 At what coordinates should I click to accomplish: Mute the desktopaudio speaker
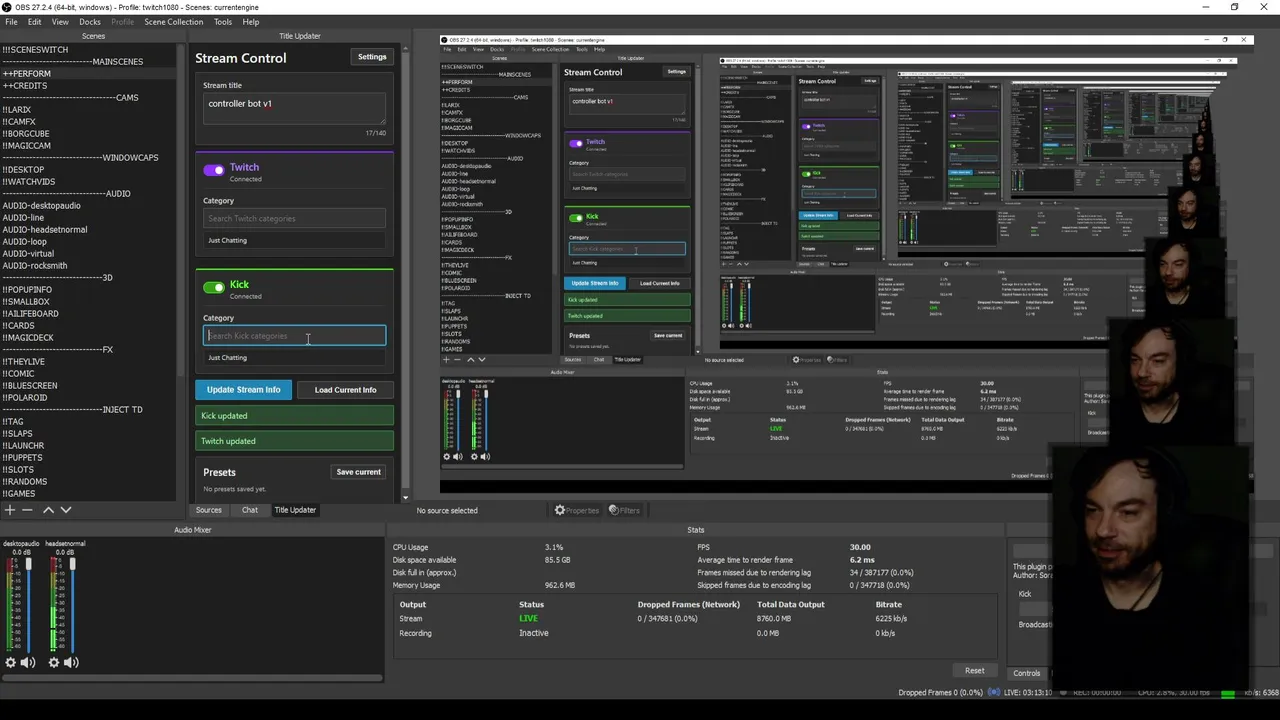point(28,662)
